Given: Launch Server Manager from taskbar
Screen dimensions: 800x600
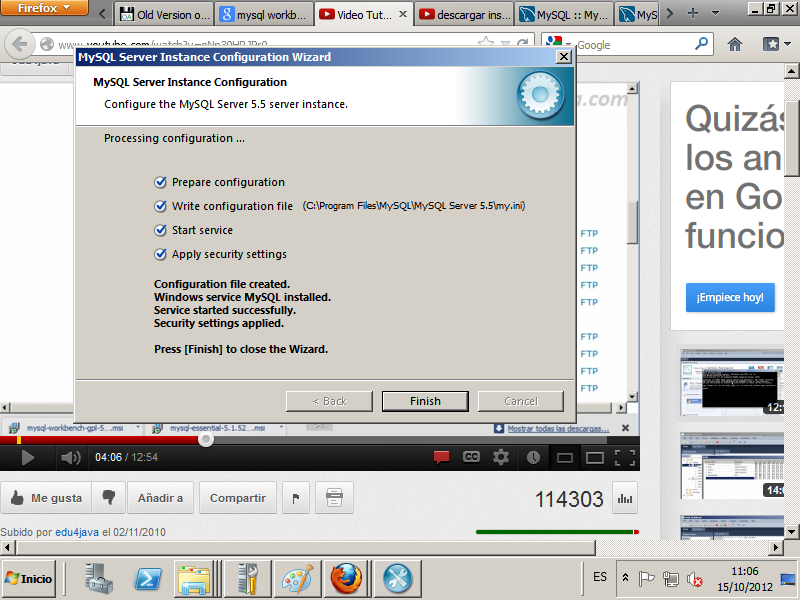Looking at the screenshot, I should [x=98, y=579].
